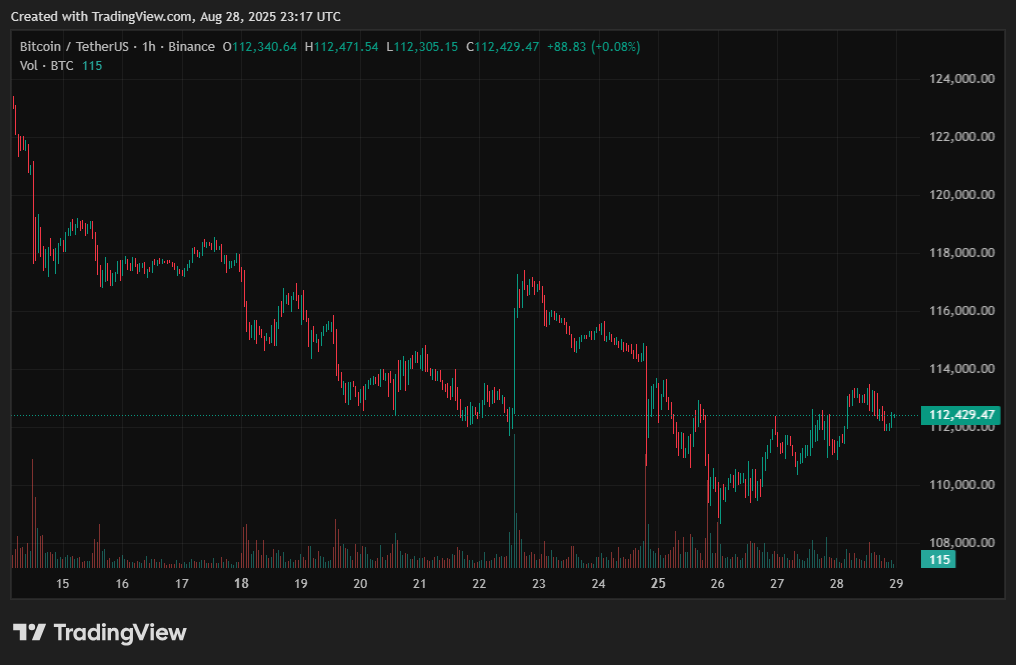Click the 120,000.00 price axis label
The image size is (1016, 665).
962,195
